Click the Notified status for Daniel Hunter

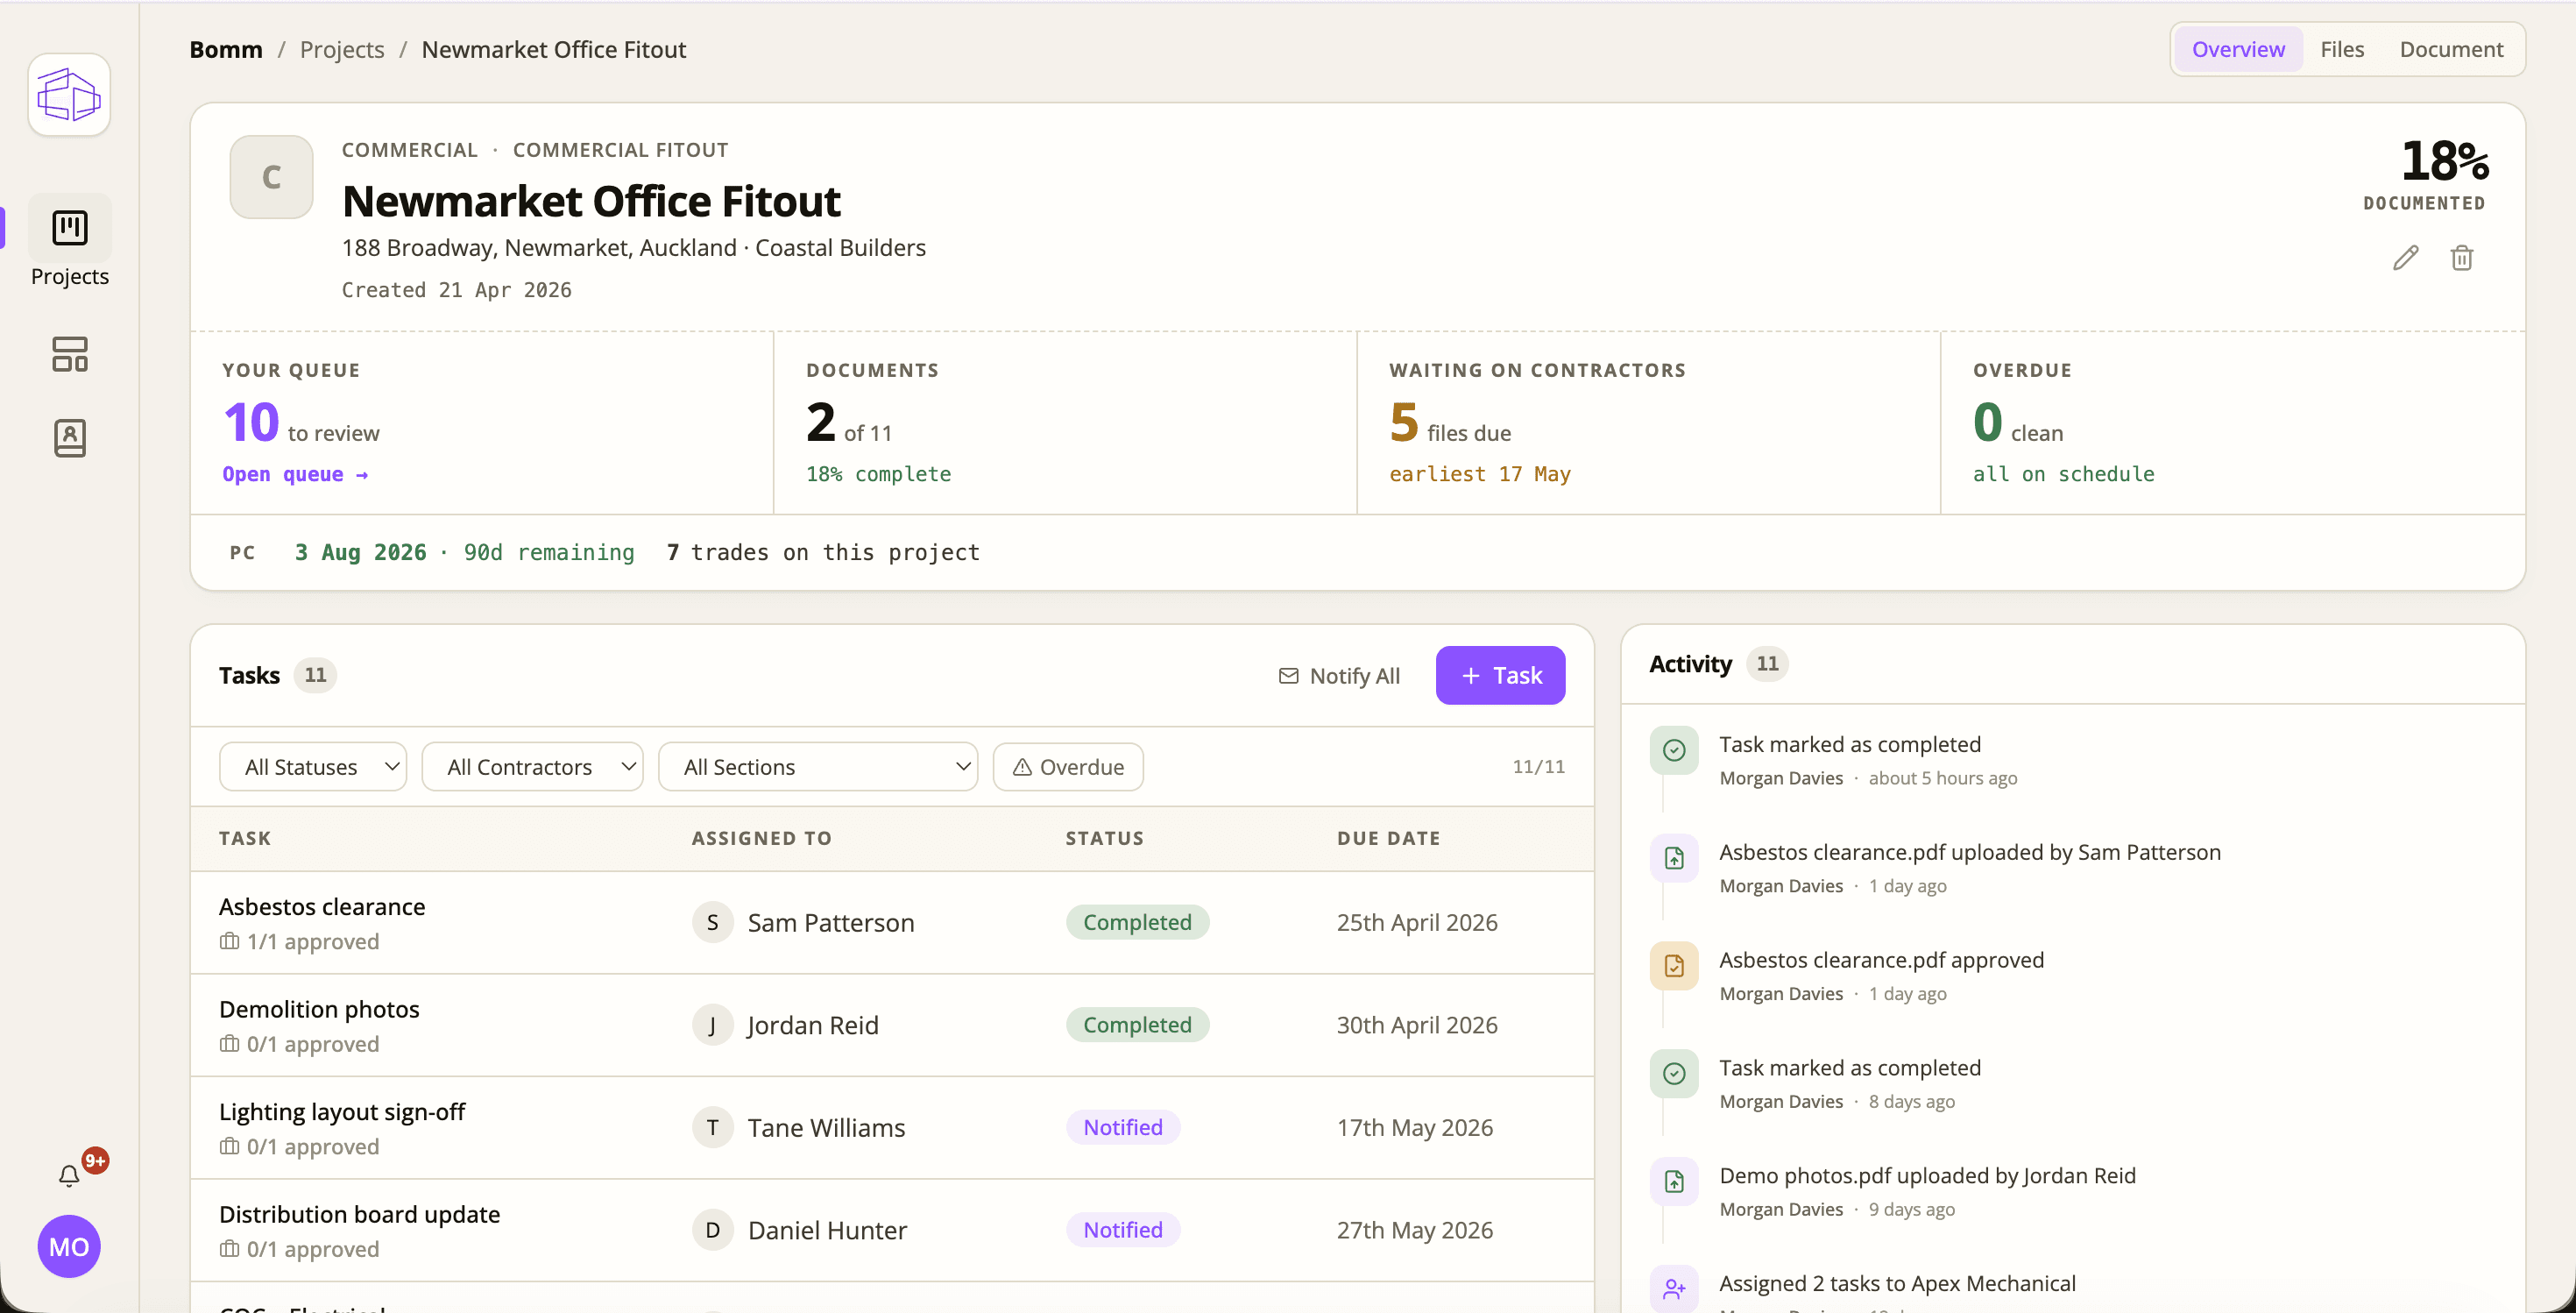(1123, 1230)
